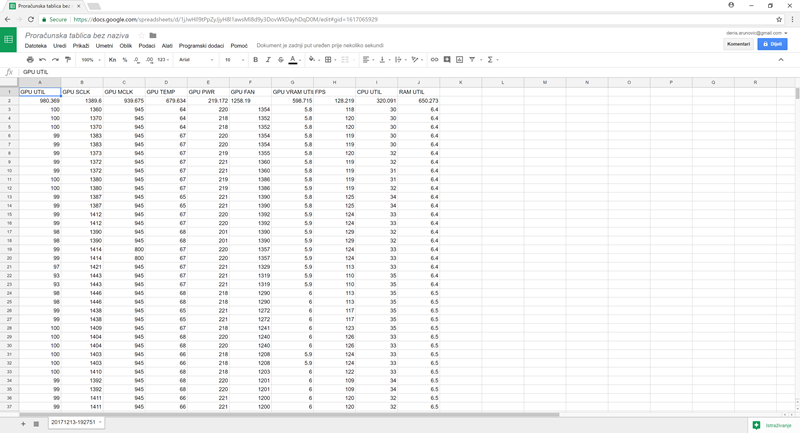This screenshot has height=433, width=800.
Task: Open the Umetni menu
Action: click(104, 45)
